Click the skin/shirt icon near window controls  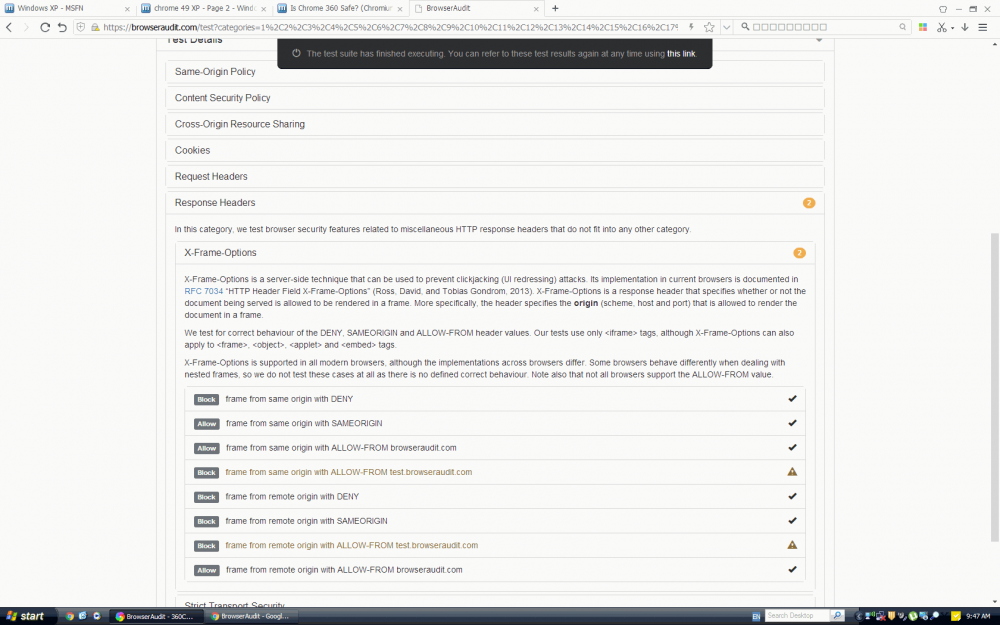coord(943,9)
